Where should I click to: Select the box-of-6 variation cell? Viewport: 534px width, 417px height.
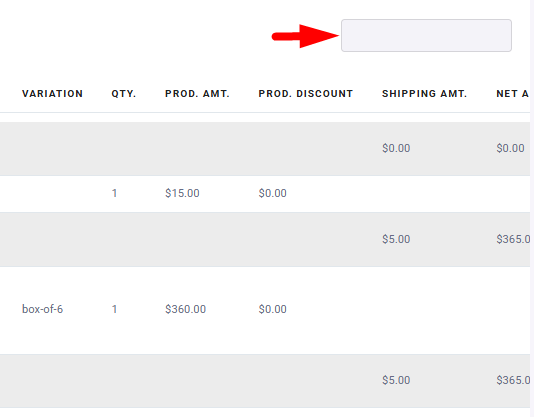coord(43,309)
